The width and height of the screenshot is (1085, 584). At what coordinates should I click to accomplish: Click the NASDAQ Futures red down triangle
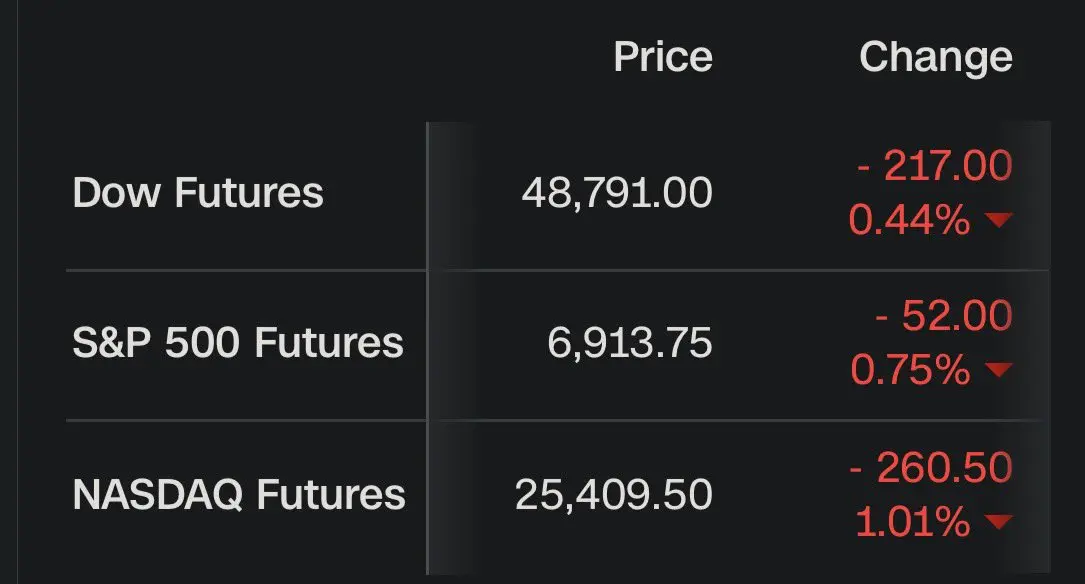[x=999, y=521]
